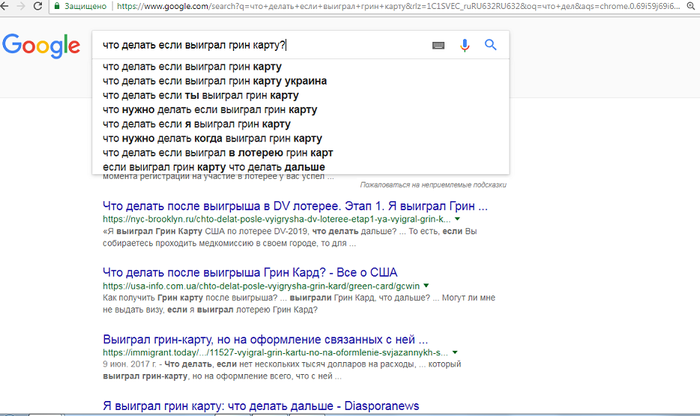Start voice search with microphone icon
This screenshot has height=416, width=700.
464,45
